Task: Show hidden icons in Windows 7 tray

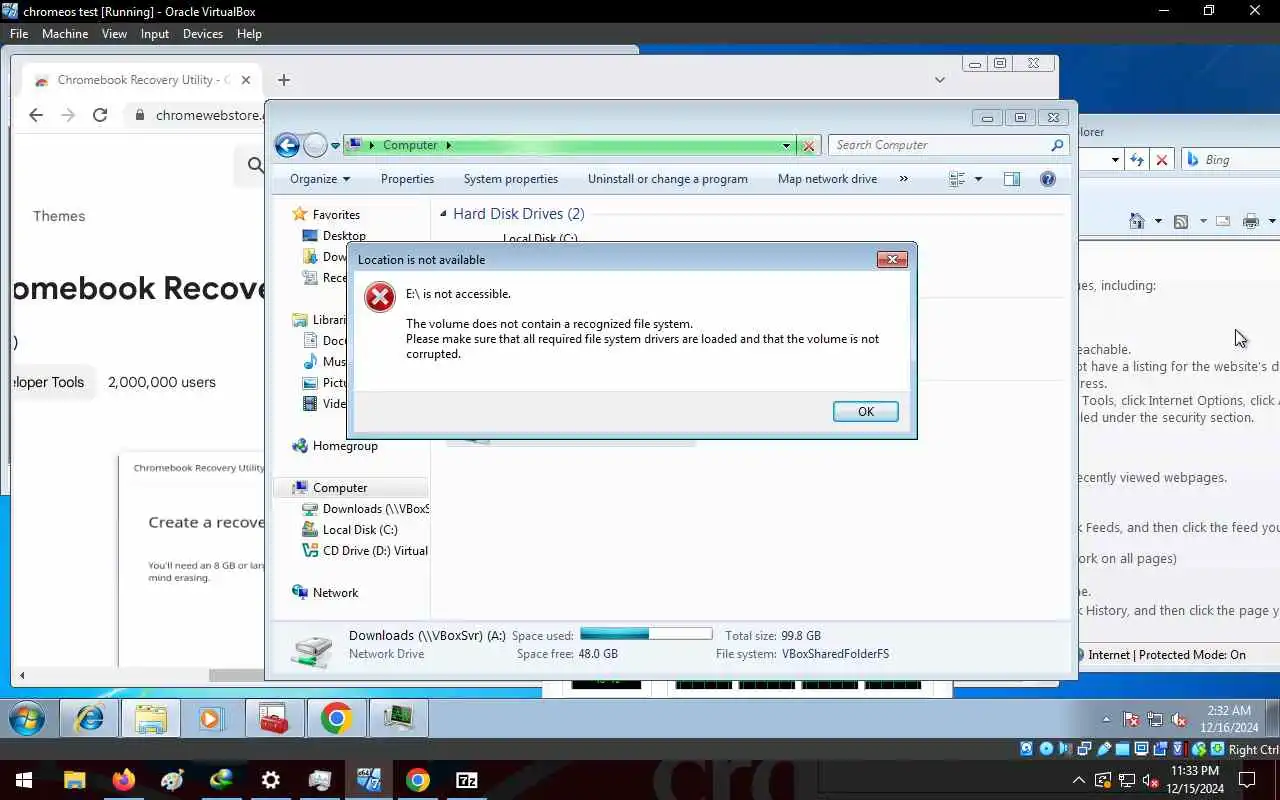Action: pos(1106,719)
